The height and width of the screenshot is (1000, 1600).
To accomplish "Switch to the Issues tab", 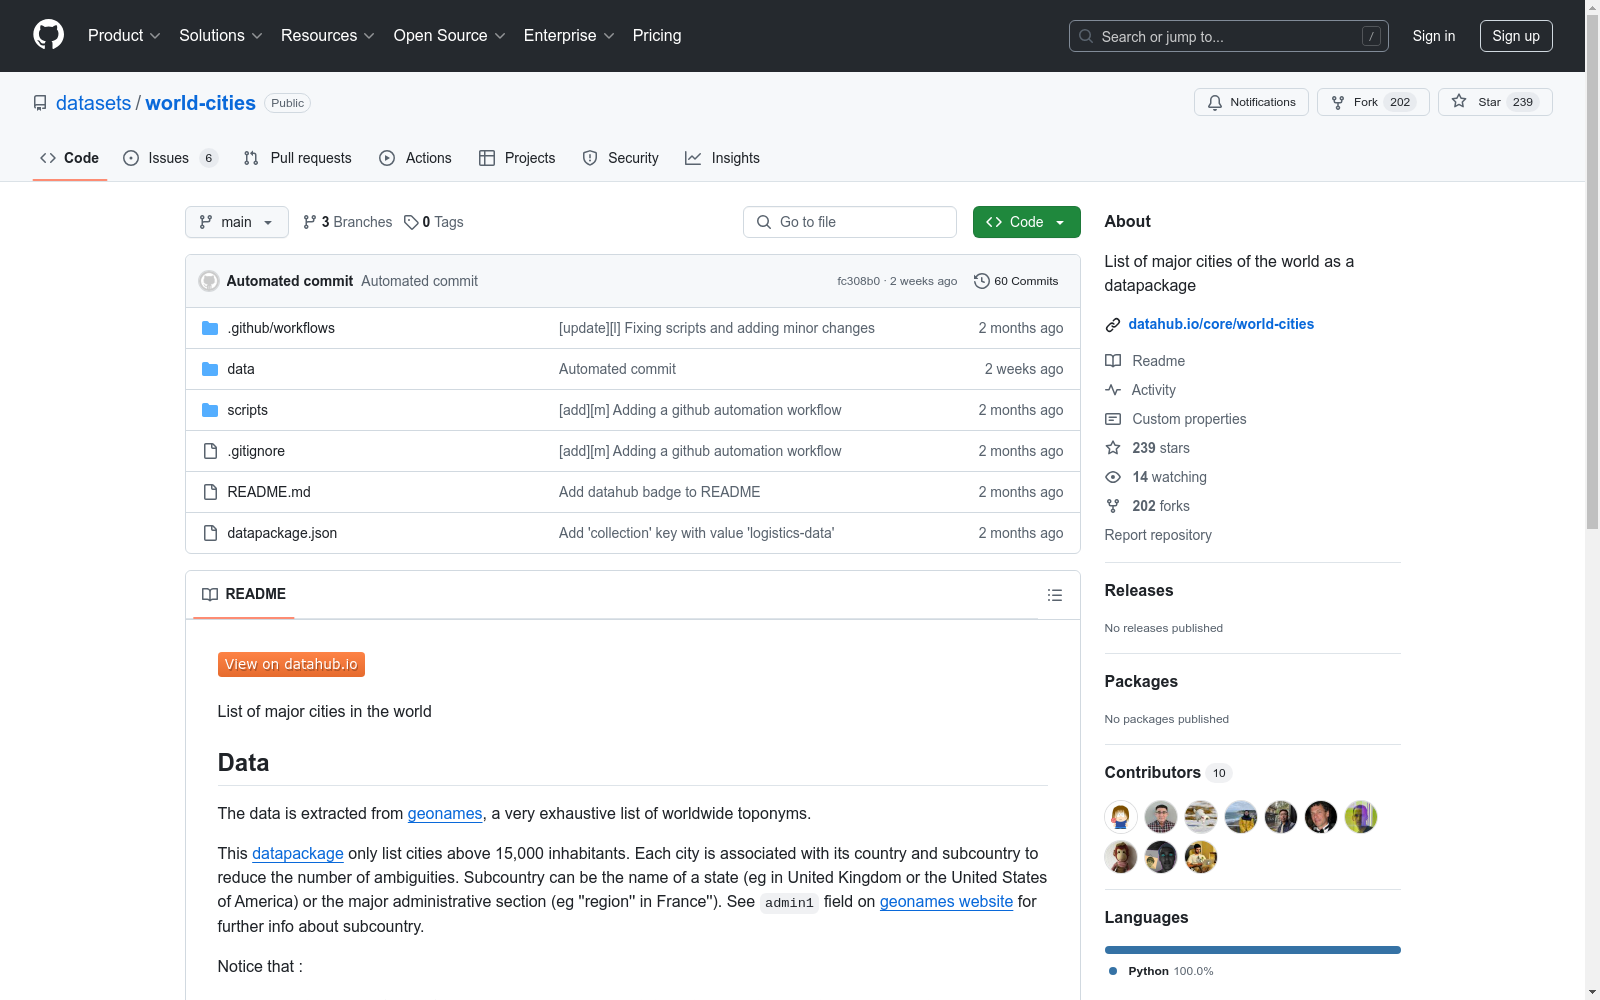I will [x=170, y=158].
